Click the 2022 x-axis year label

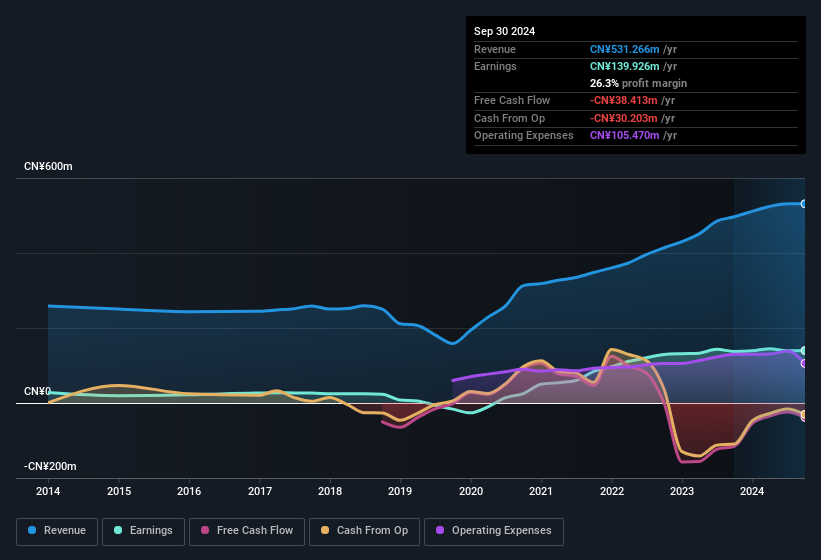[x=612, y=491]
